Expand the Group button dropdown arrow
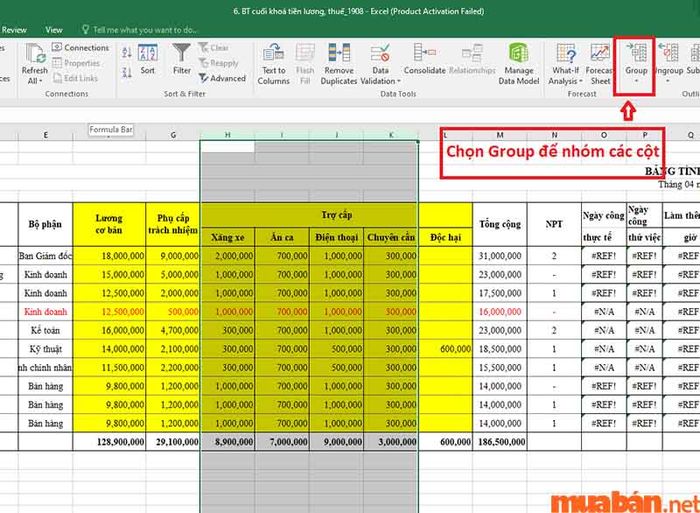The height and width of the screenshot is (513, 700). coord(636,81)
